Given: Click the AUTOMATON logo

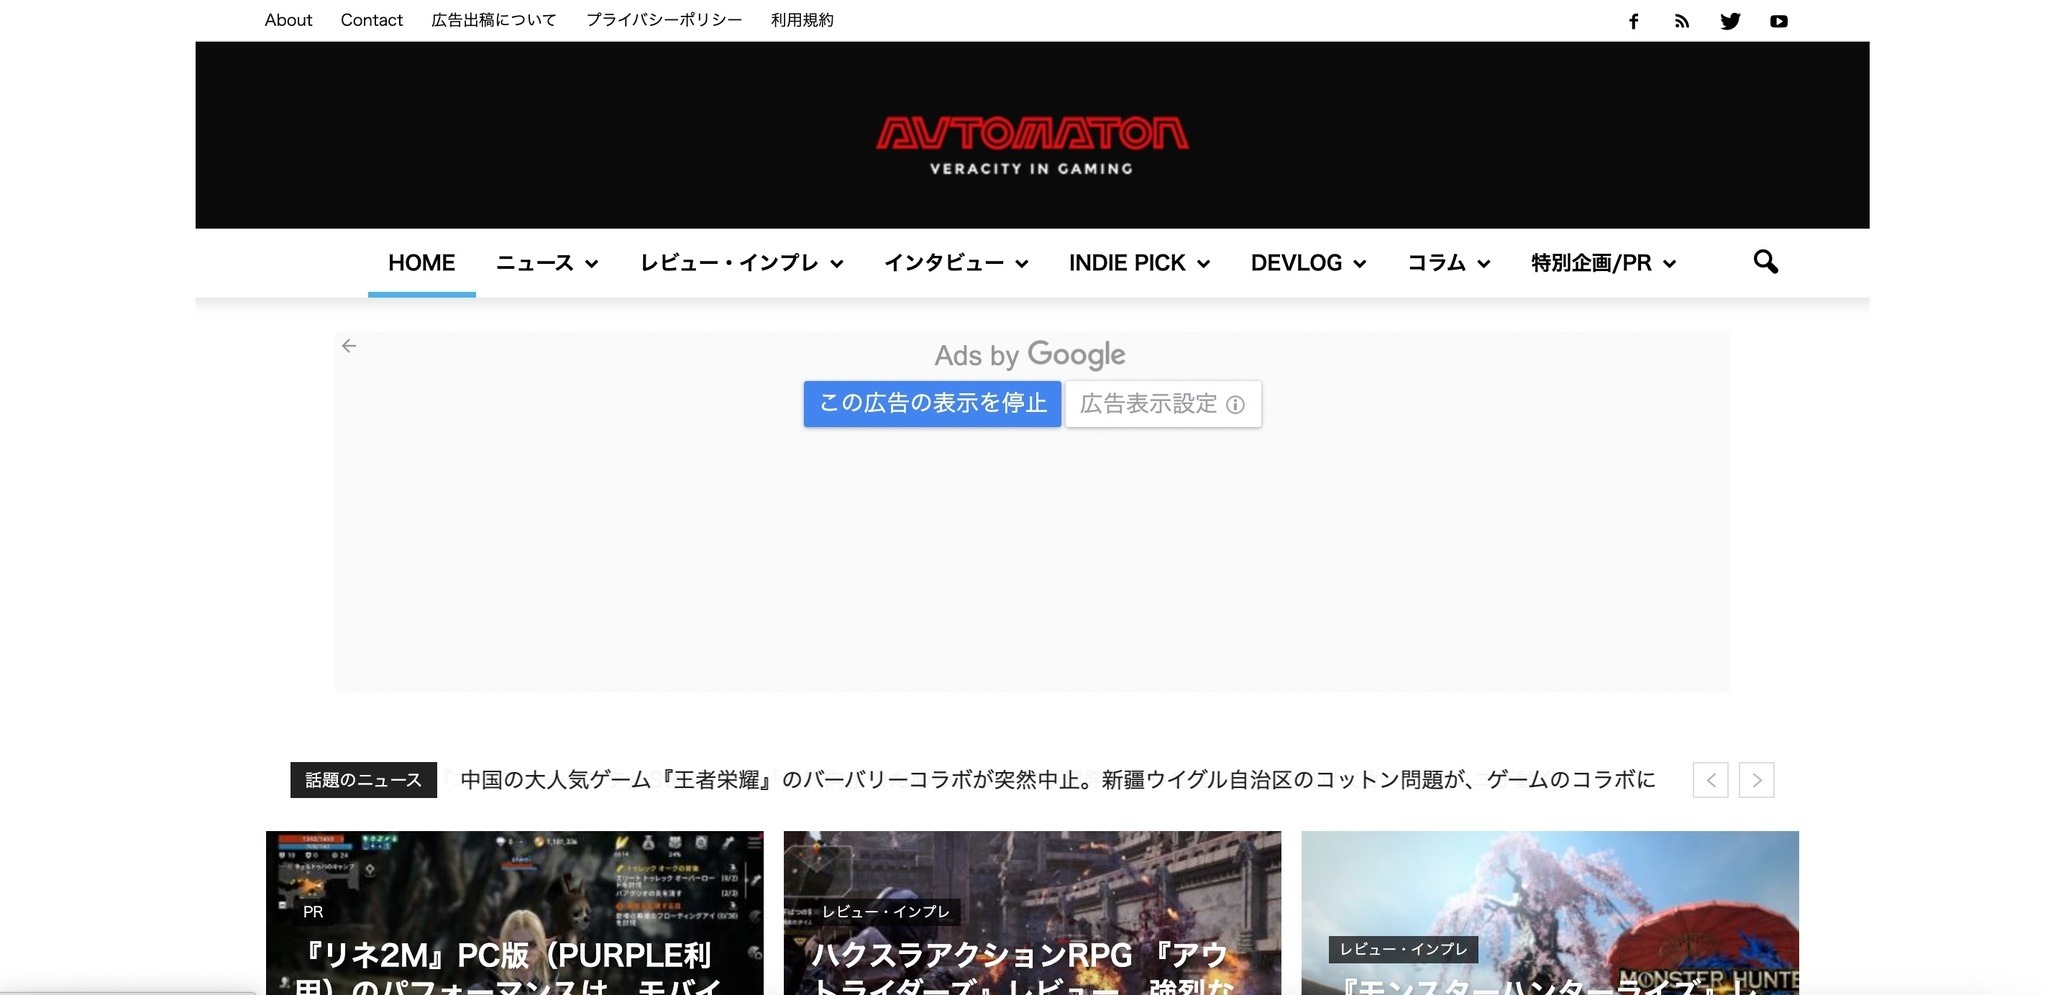Looking at the screenshot, I should pos(1031,133).
